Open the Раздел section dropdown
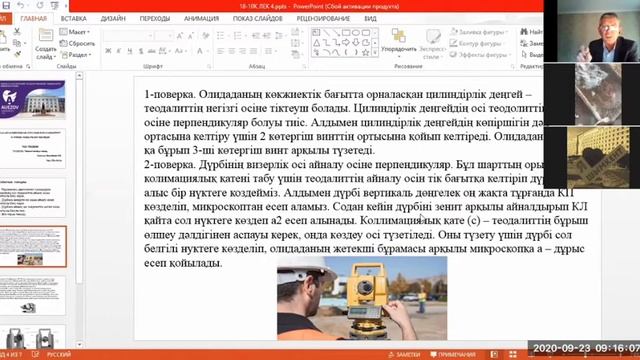 [76, 55]
